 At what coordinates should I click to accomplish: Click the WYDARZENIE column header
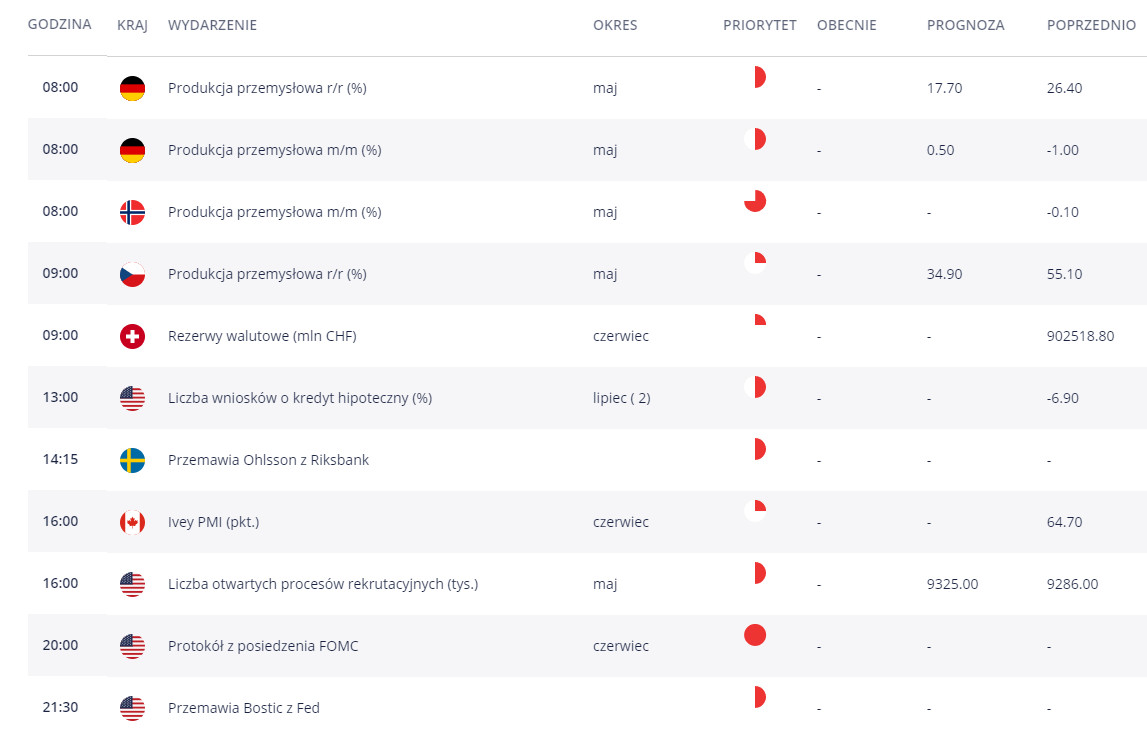pyautogui.click(x=212, y=25)
